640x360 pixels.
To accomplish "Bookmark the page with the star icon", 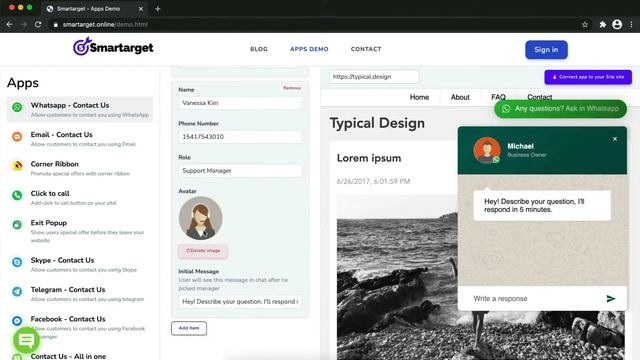I will 585,24.
